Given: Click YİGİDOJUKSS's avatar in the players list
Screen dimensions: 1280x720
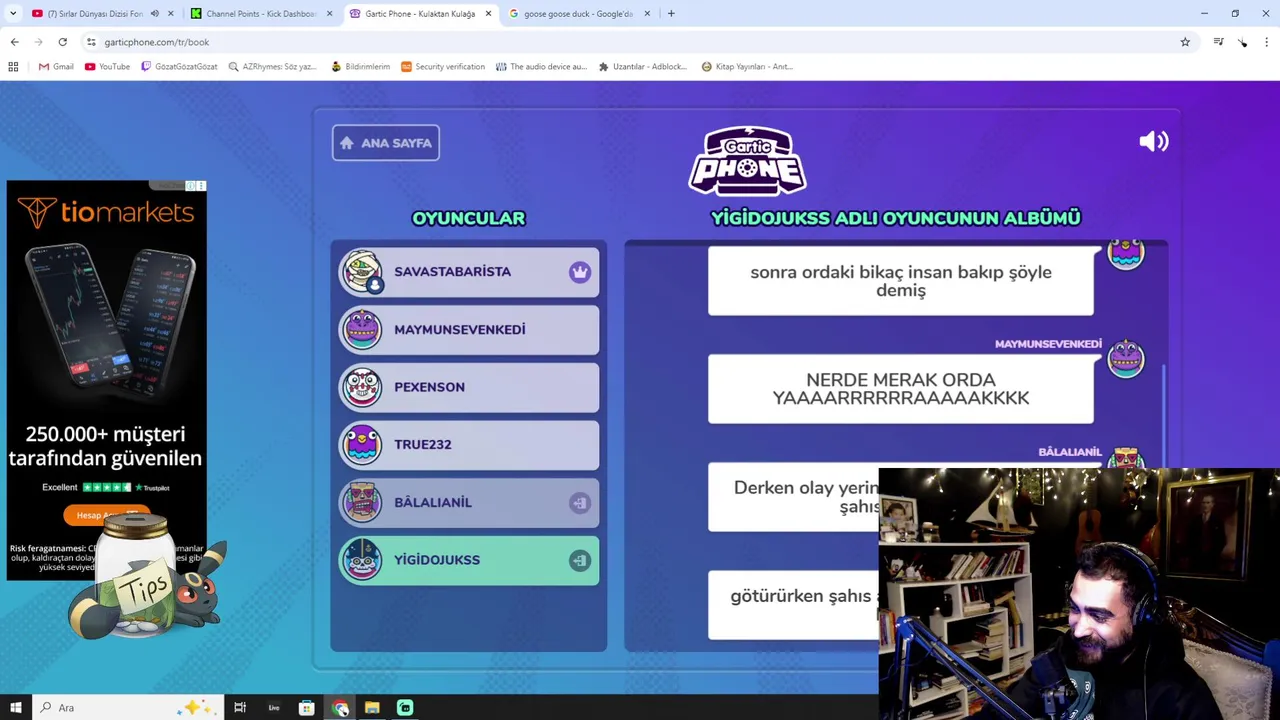Looking at the screenshot, I should tap(361, 560).
